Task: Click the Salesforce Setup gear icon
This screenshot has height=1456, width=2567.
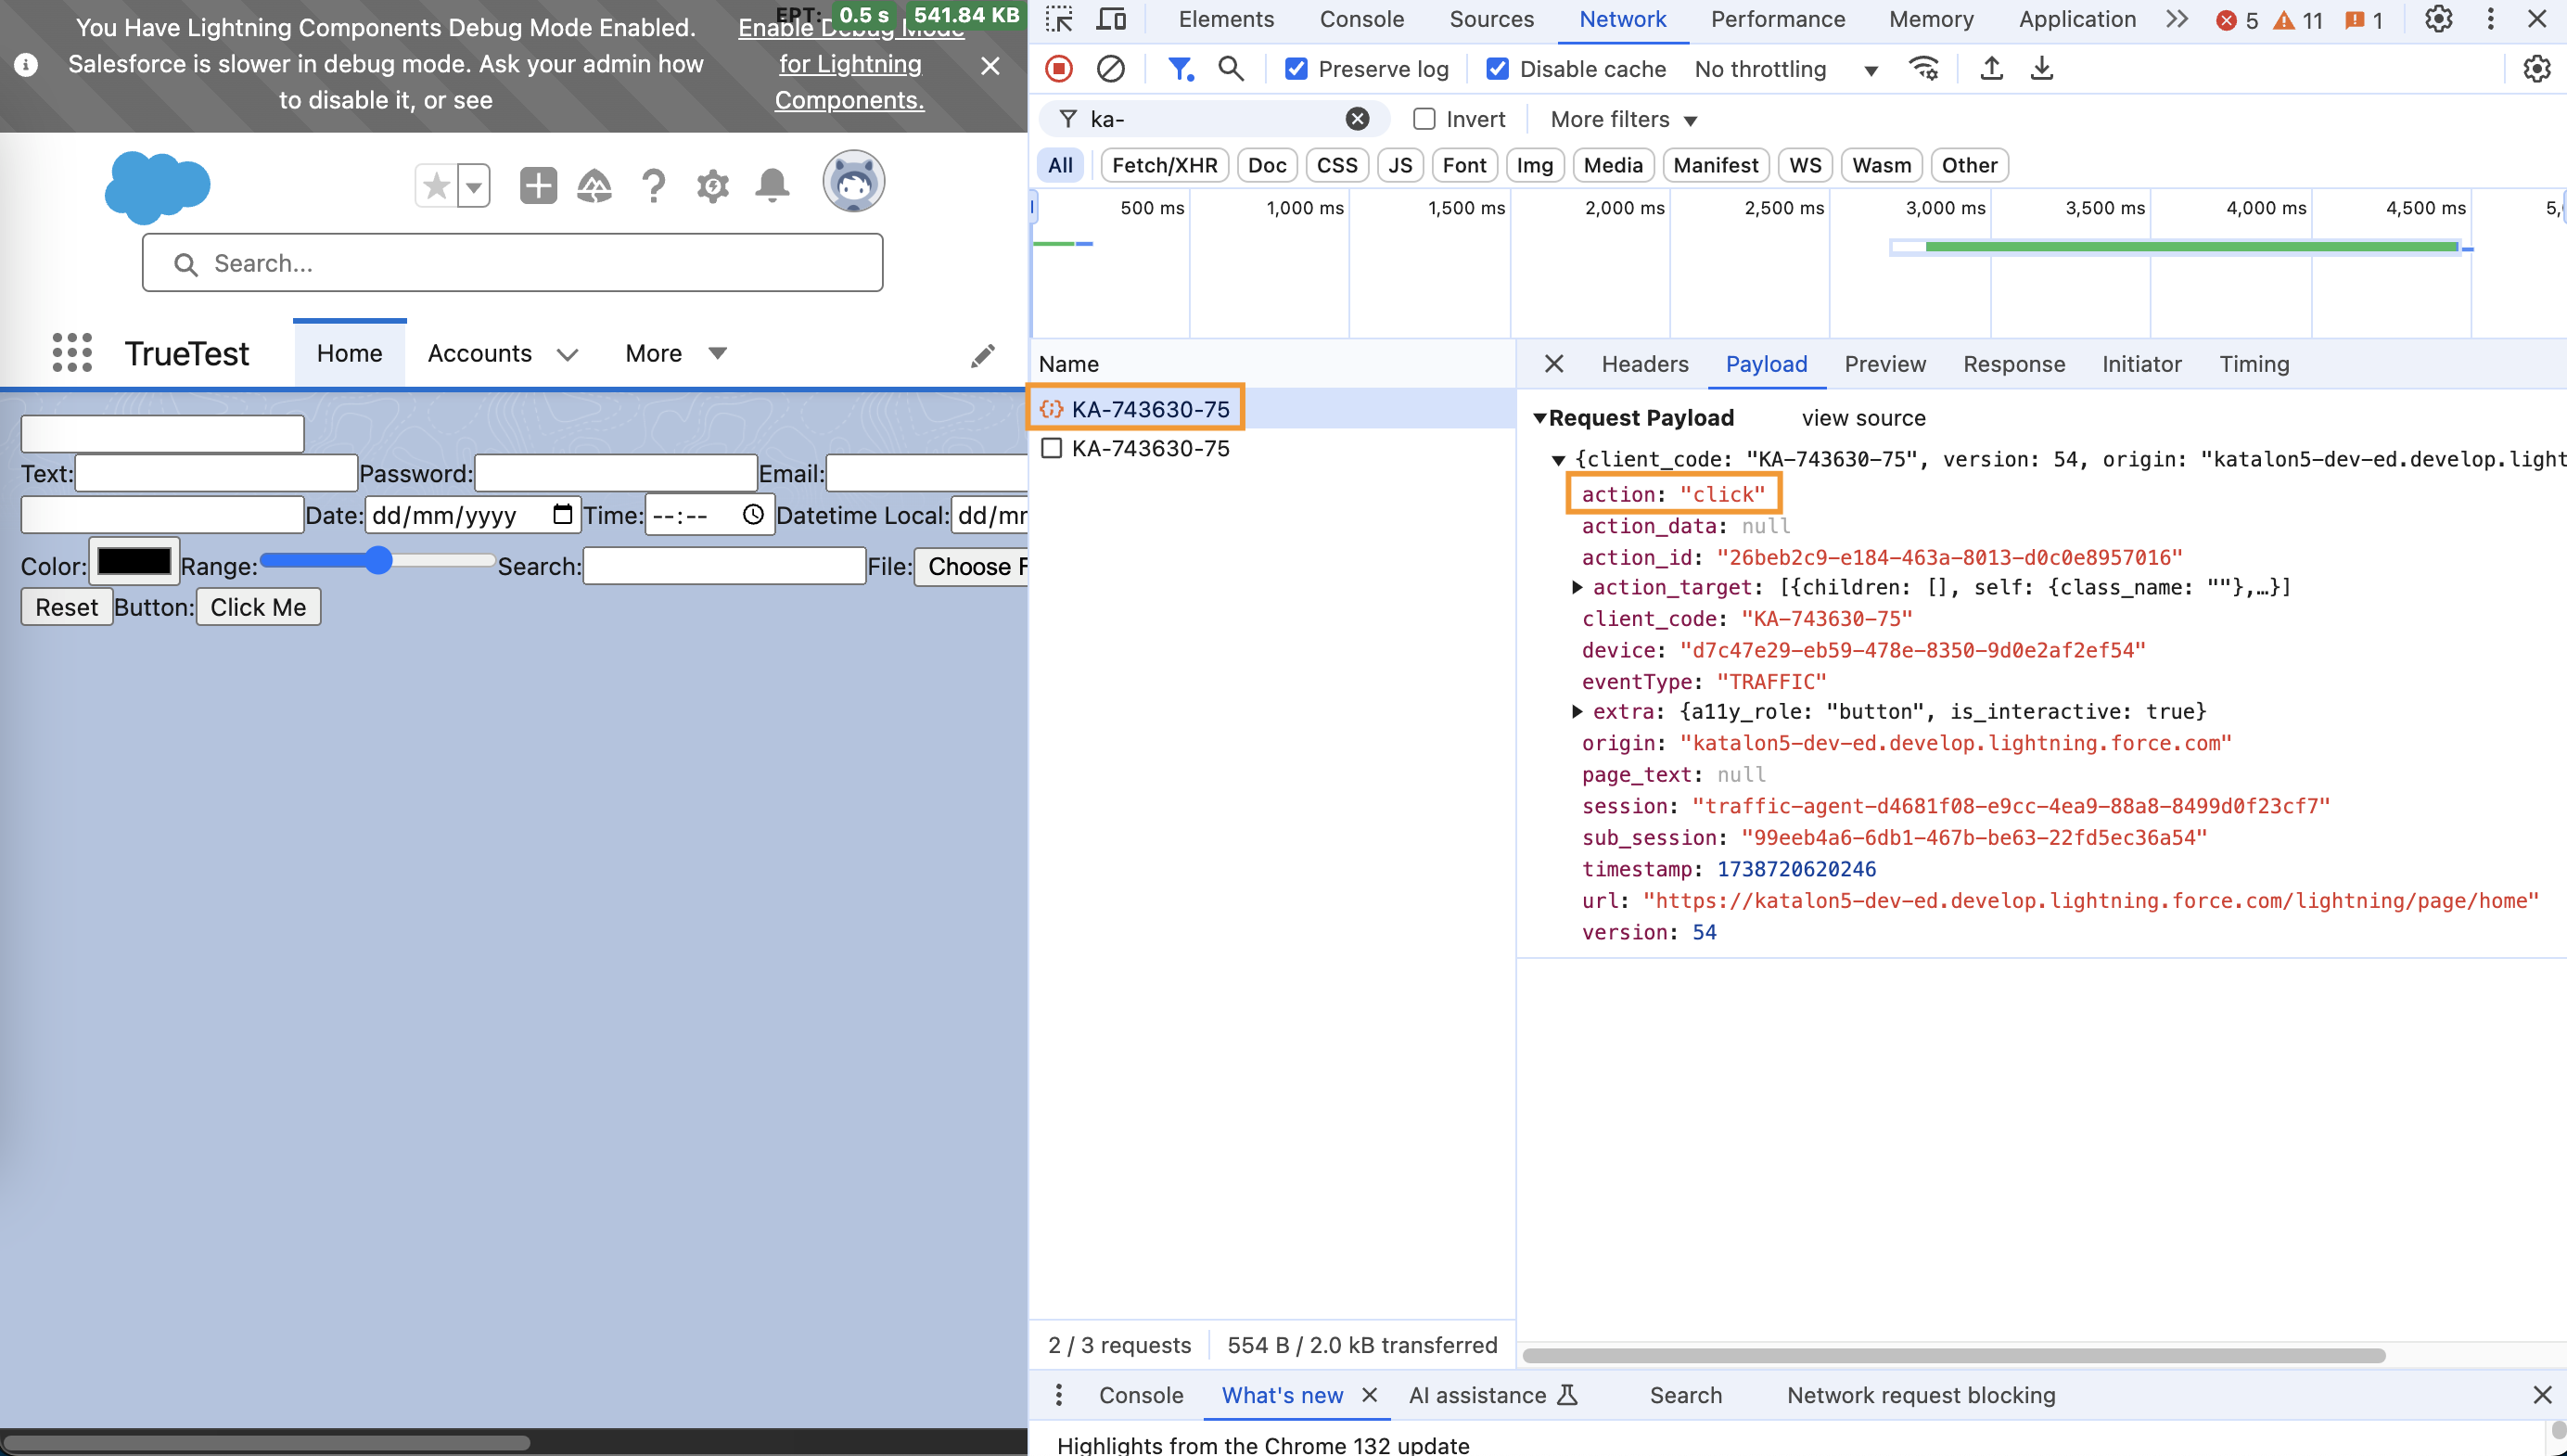Action: point(712,185)
